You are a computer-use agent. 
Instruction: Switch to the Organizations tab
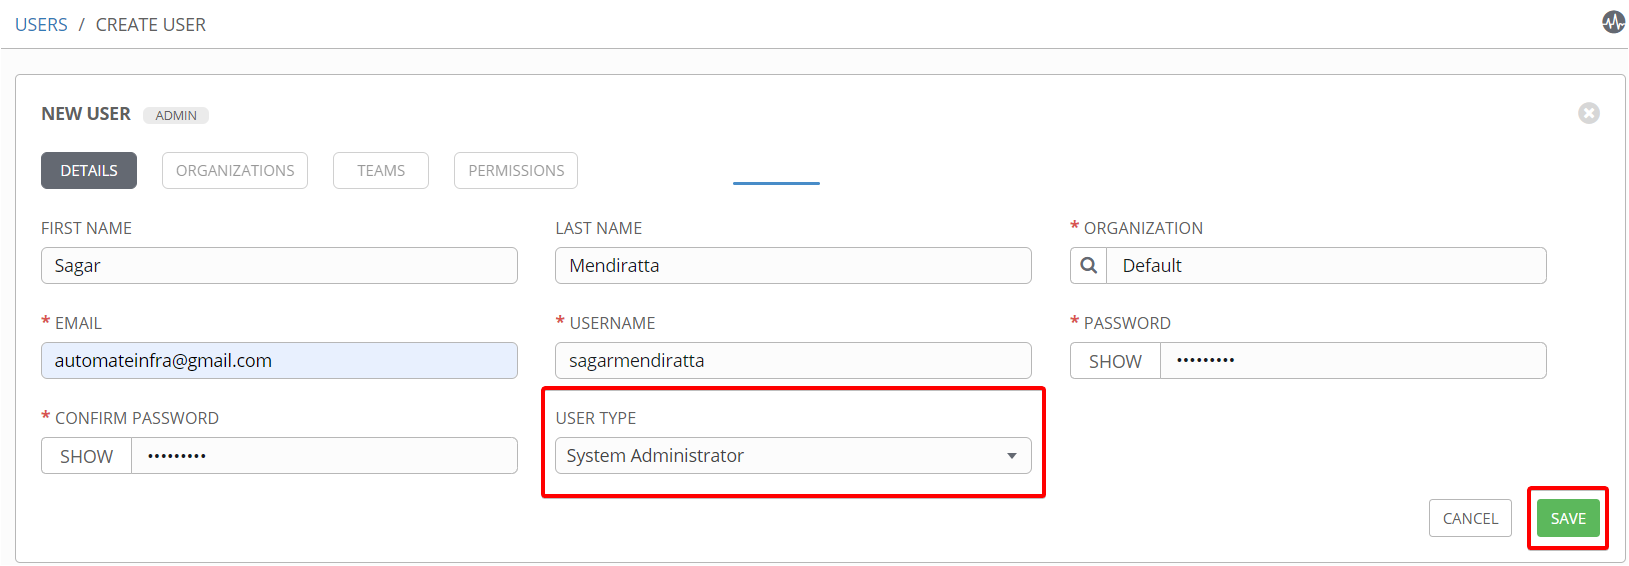point(235,171)
